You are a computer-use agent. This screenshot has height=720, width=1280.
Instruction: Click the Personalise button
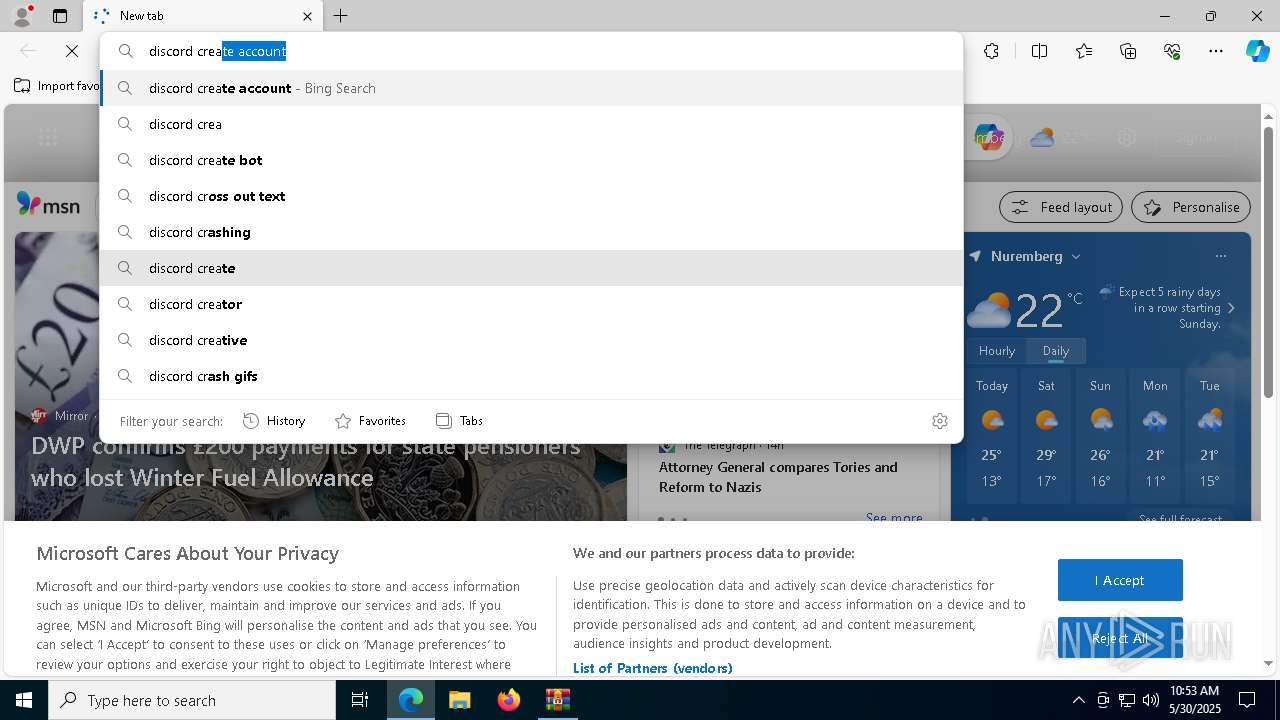(x=1191, y=207)
